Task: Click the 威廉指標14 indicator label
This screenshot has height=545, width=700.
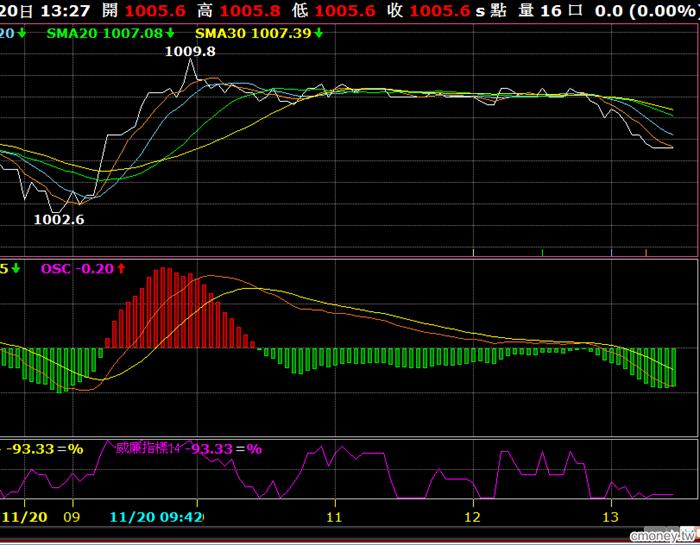Action: point(147,448)
